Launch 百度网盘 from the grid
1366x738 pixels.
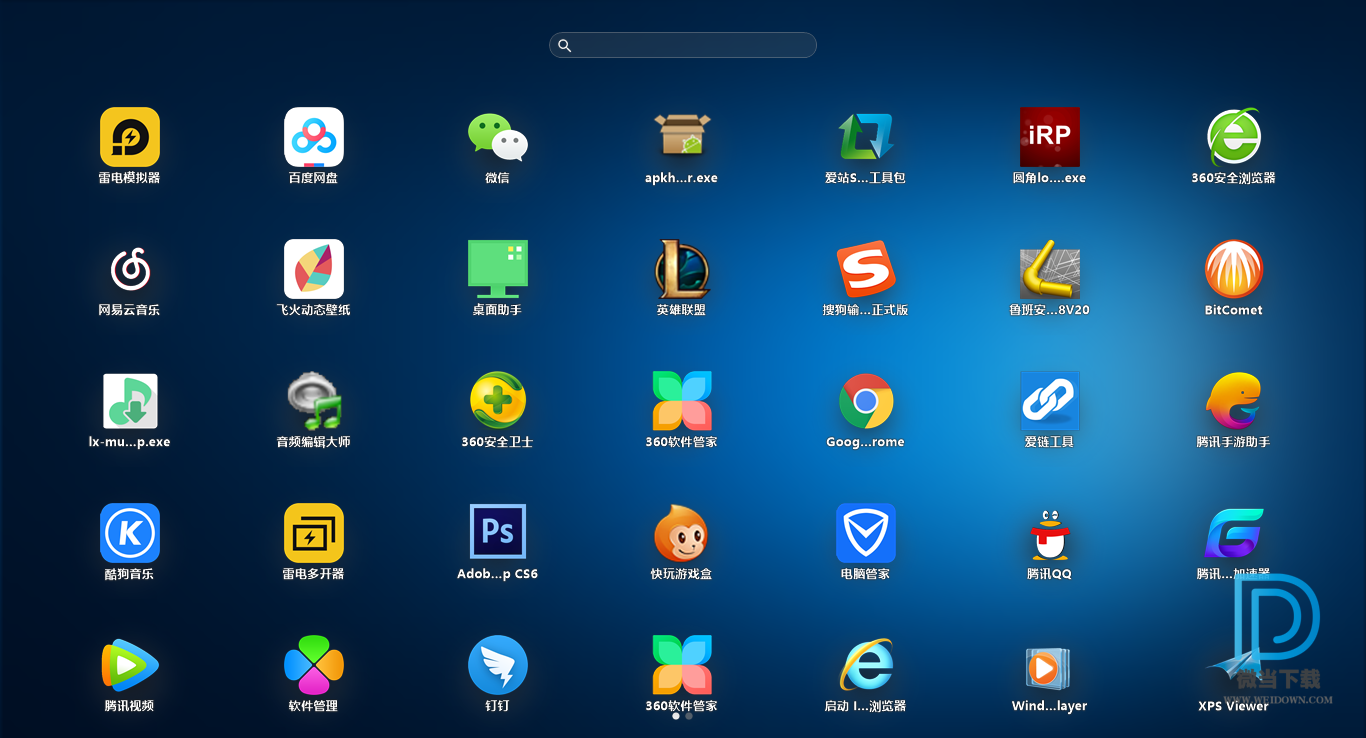(314, 137)
